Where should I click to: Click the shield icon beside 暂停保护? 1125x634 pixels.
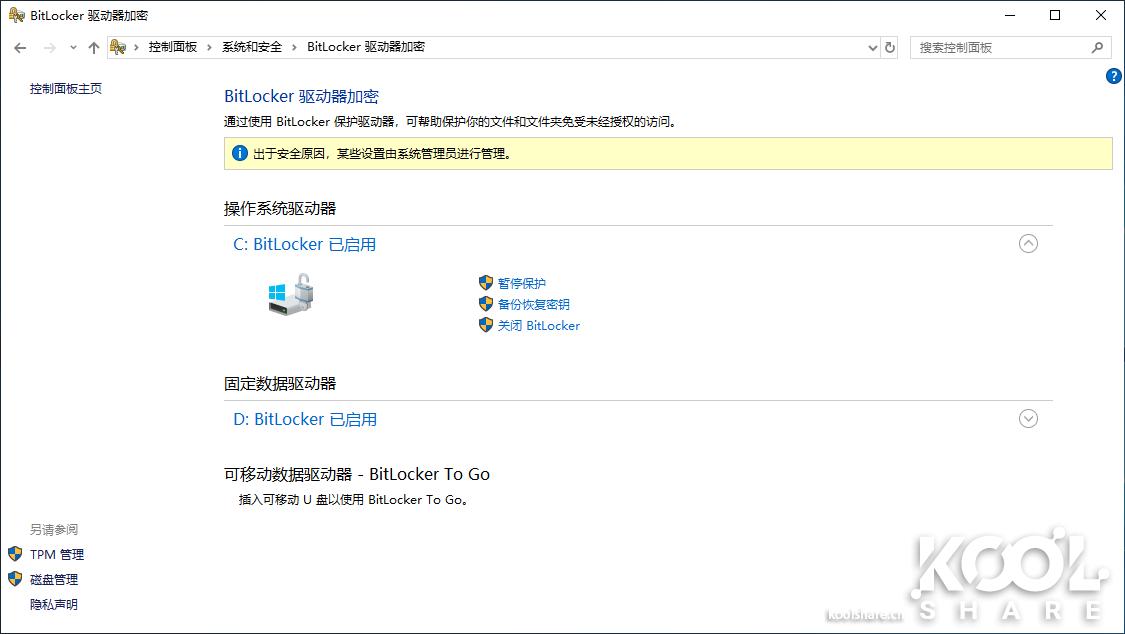486,283
